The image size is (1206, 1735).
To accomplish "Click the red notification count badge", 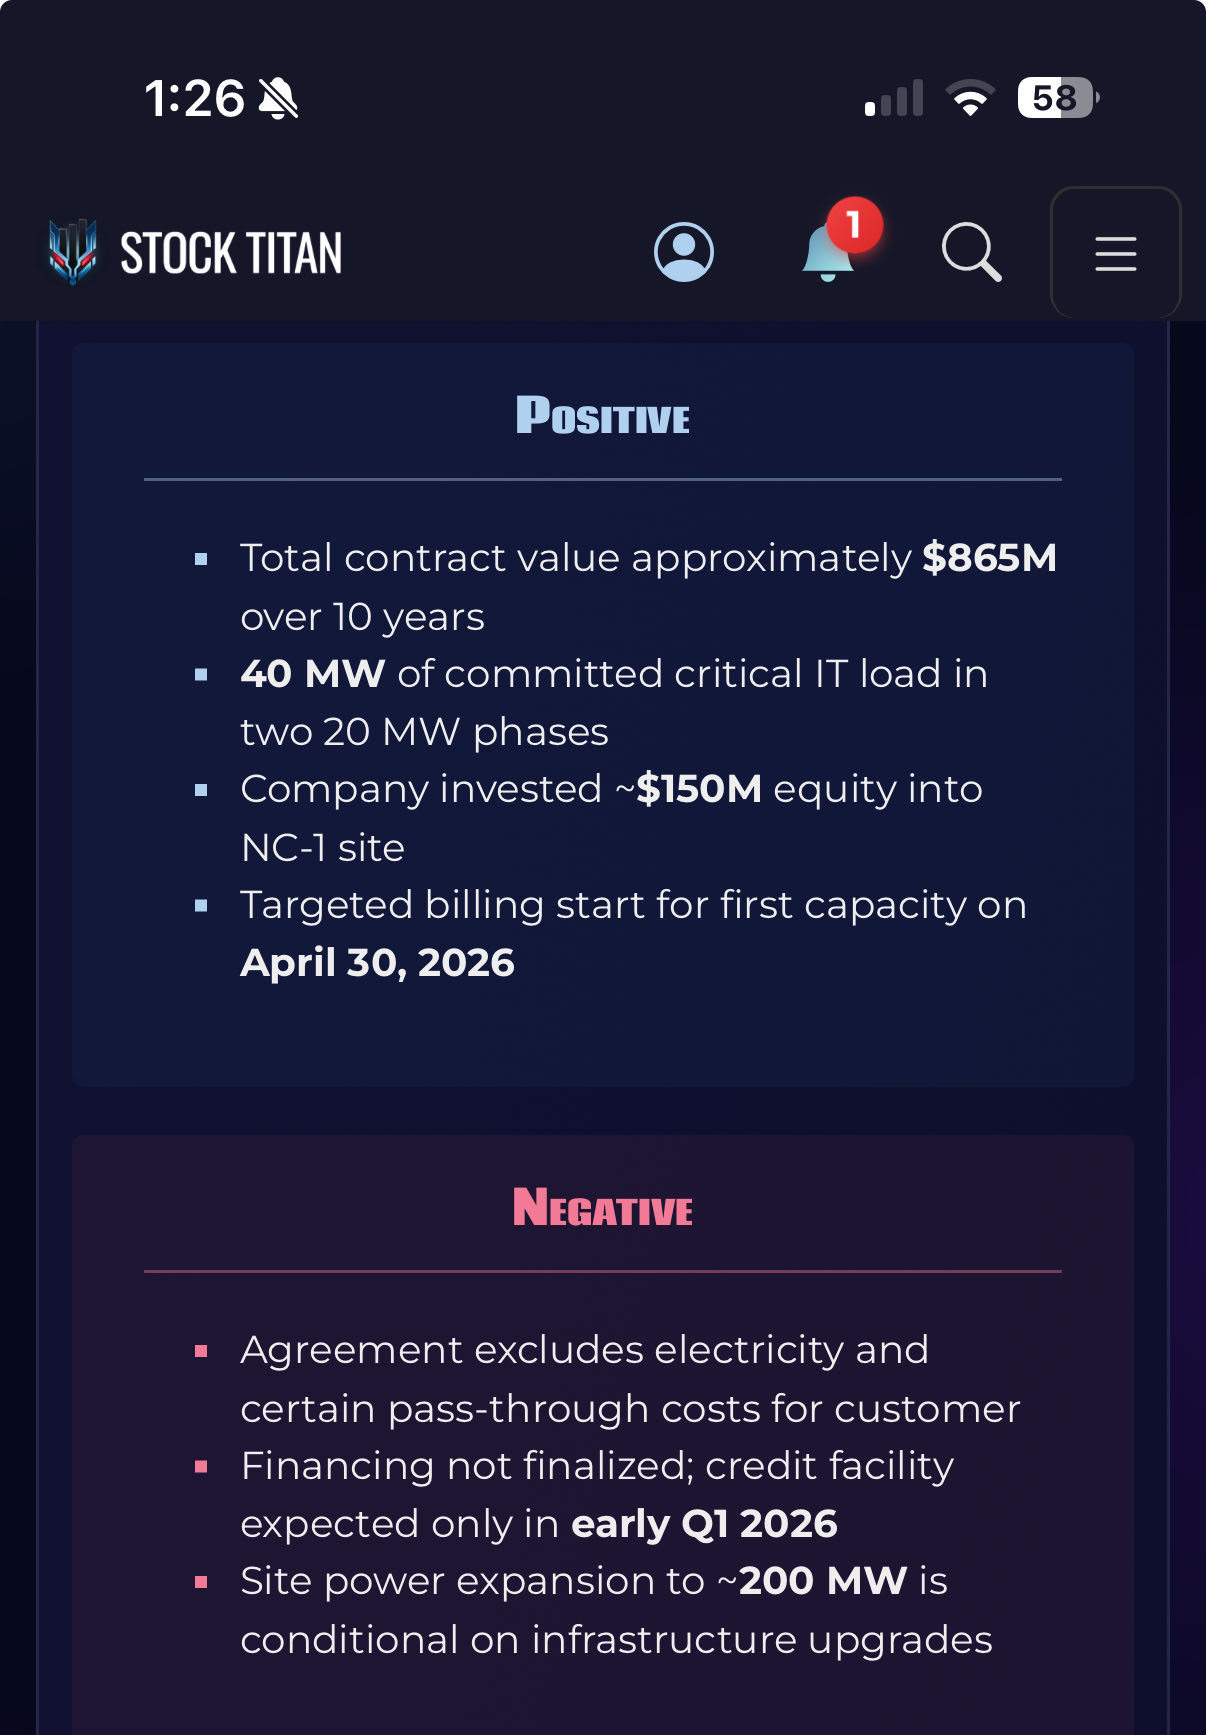I will 851,226.
